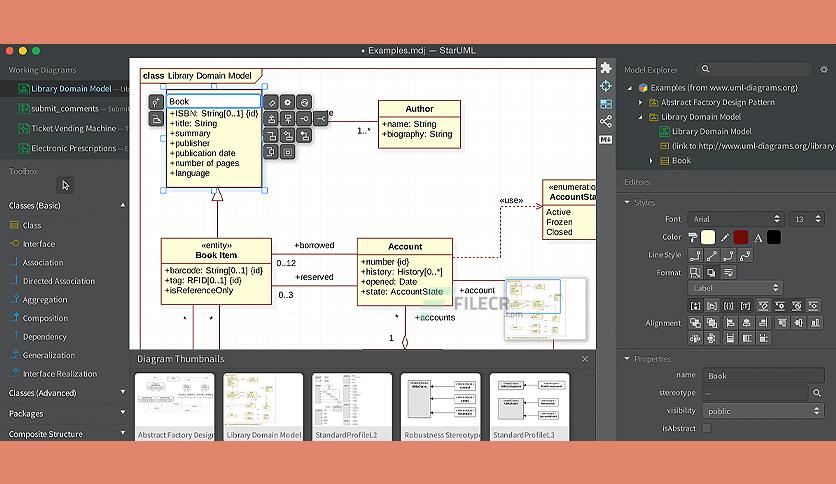Image resolution: width=836 pixels, height=484 pixels.
Task: Open the font size 13 dropdown
Action: [x=806, y=219]
